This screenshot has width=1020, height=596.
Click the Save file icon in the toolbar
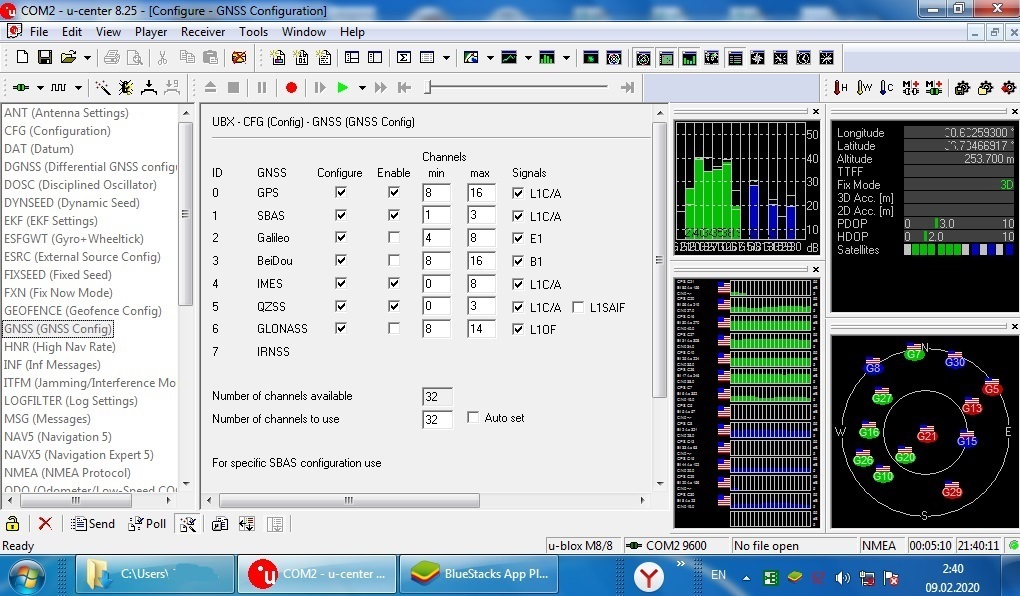pyautogui.click(x=44, y=58)
